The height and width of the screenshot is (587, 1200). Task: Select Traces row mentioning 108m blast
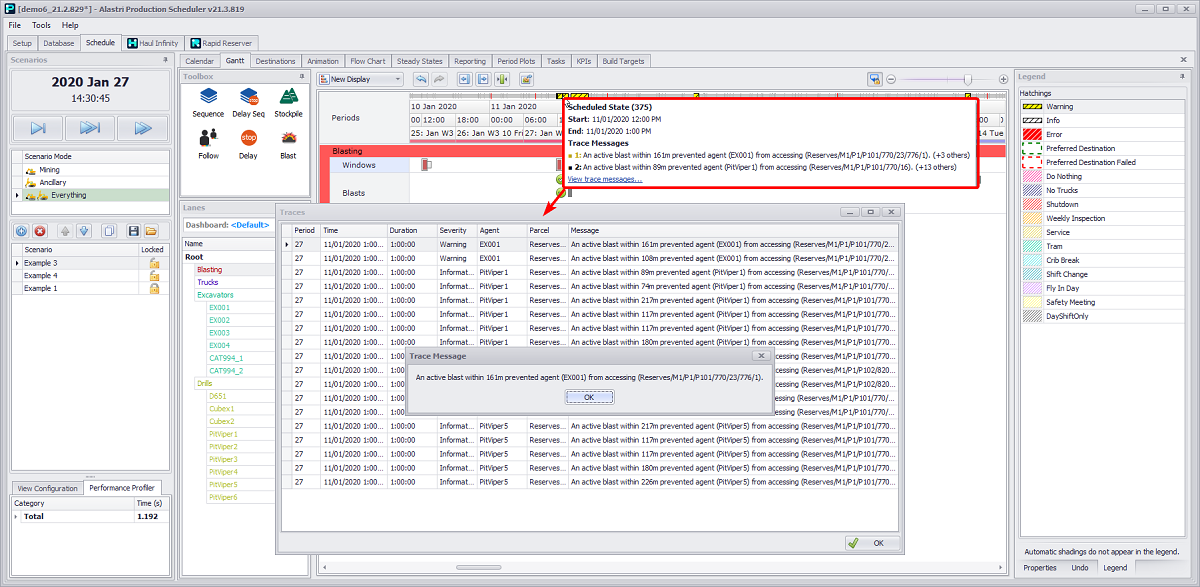[x=589, y=257]
